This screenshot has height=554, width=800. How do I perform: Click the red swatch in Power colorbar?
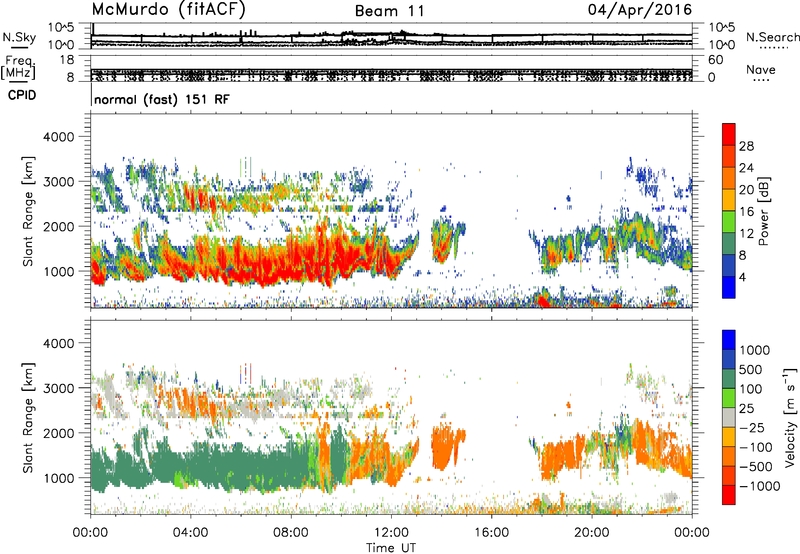click(x=729, y=135)
